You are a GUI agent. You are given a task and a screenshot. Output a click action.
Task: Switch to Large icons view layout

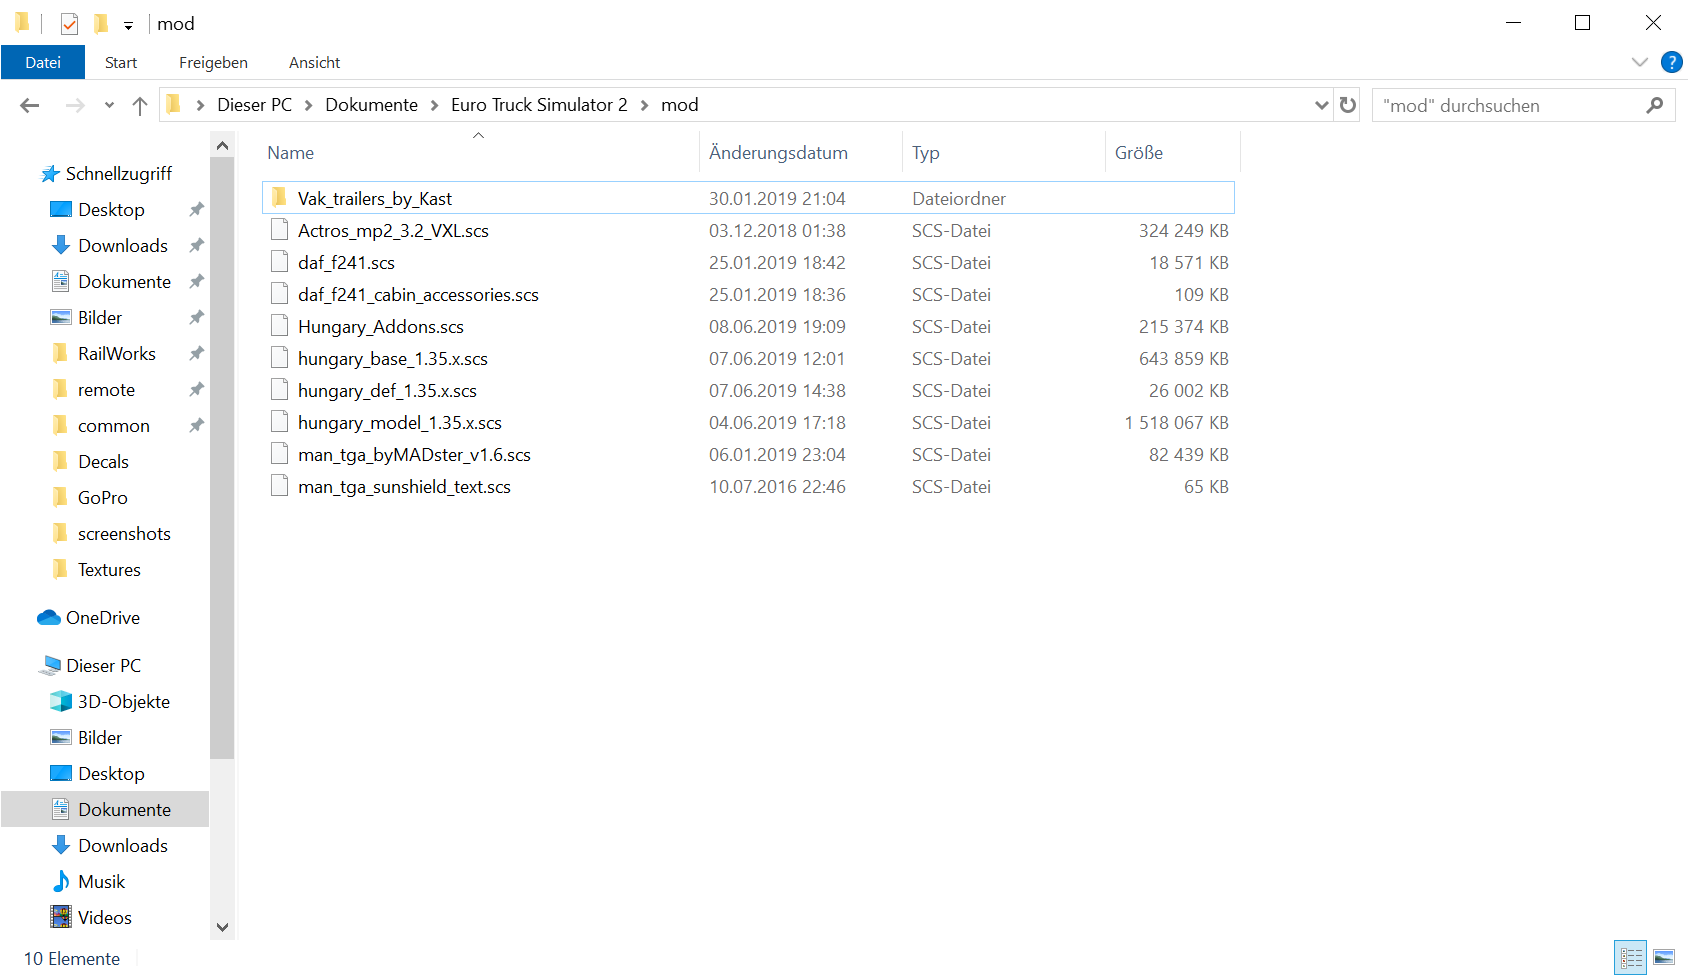pyautogui.click(x=1664, y=958)
